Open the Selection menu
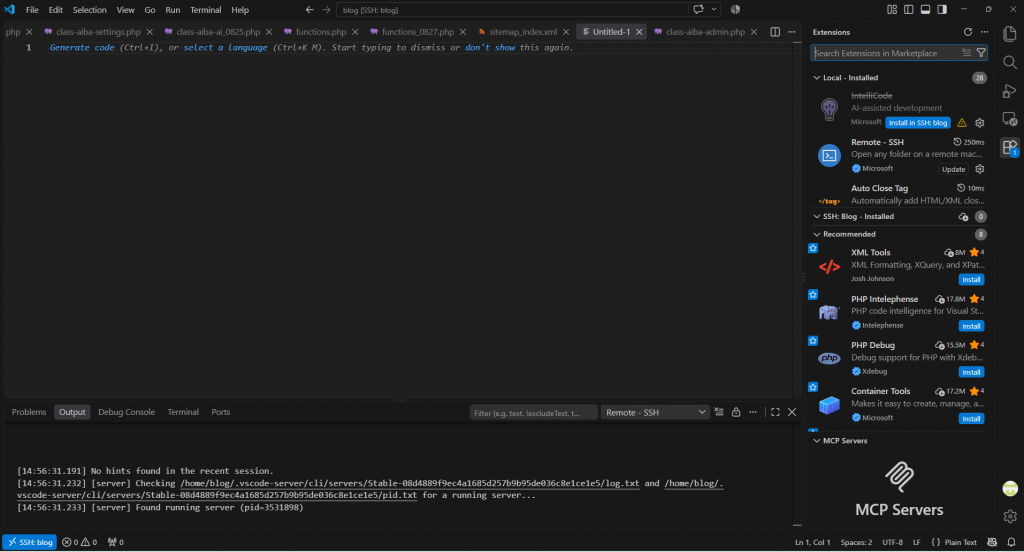This screenshot has height=552, width=1024. click(x=89, y=10)
